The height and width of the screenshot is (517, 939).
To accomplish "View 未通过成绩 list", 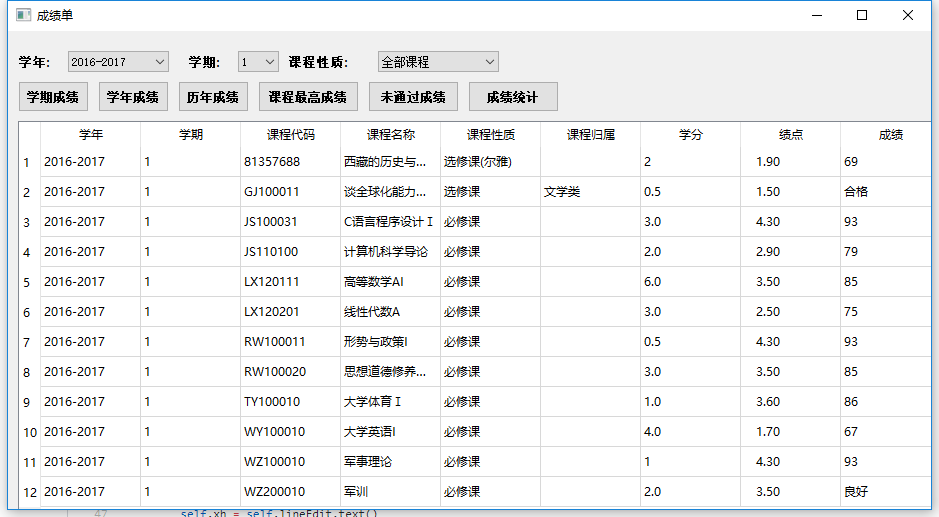I will click(413, 97).
